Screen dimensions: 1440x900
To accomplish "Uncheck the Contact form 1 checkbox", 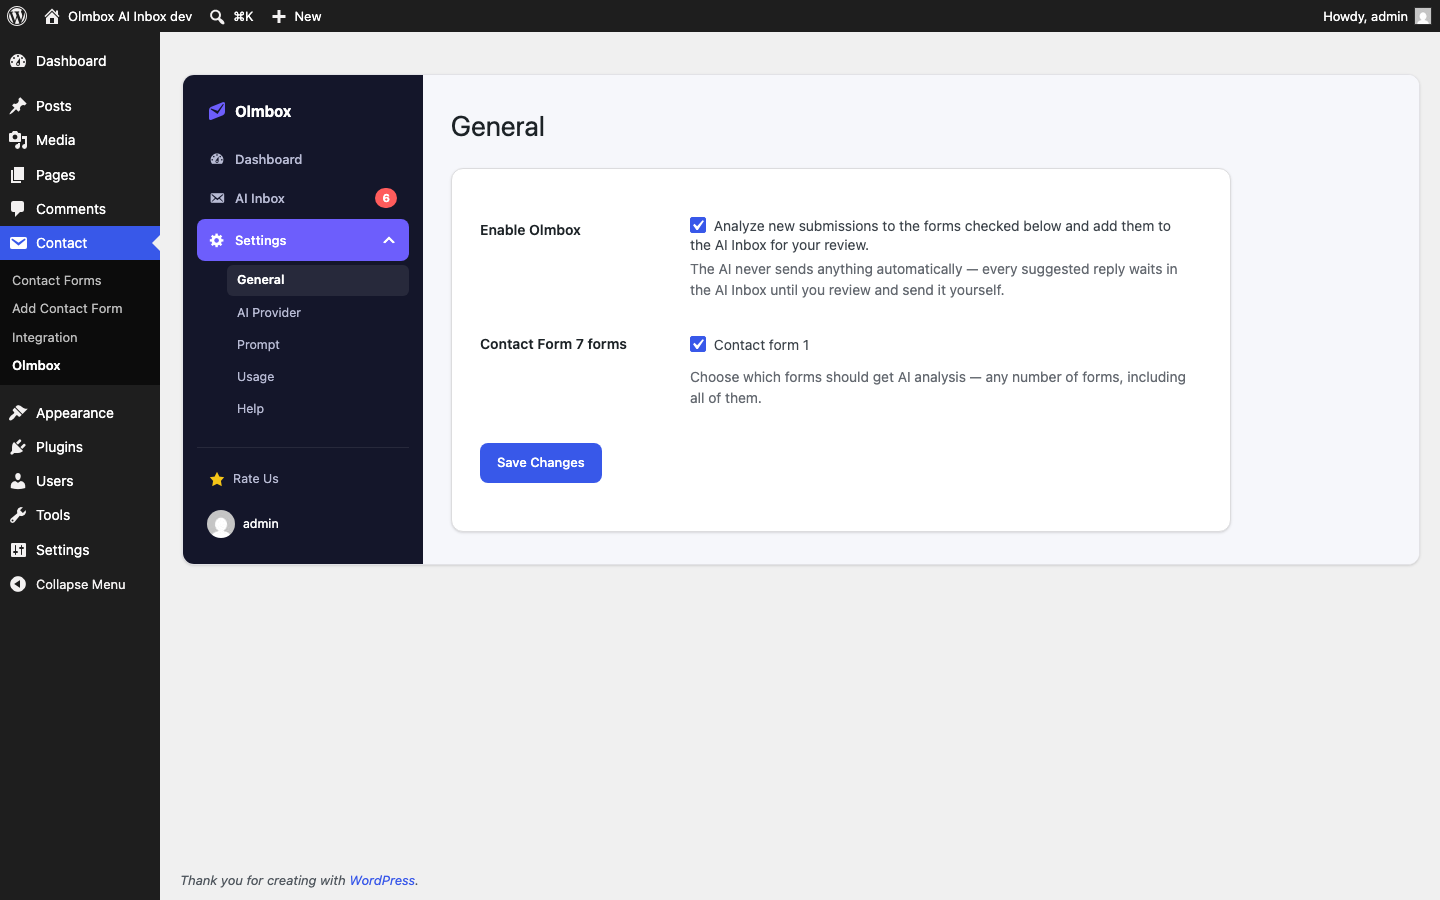I will tap(698, 344).
